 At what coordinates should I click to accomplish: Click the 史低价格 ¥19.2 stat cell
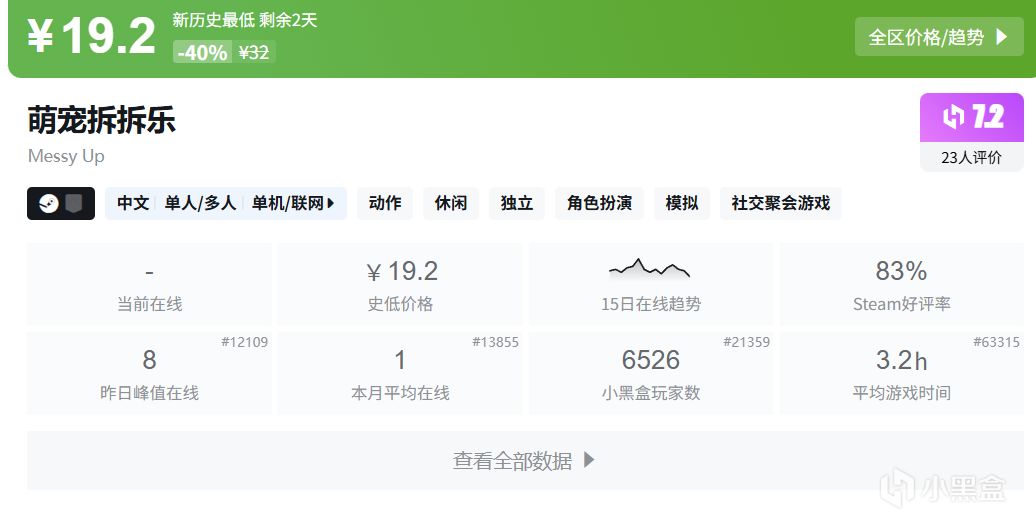[x=400, y=284]
